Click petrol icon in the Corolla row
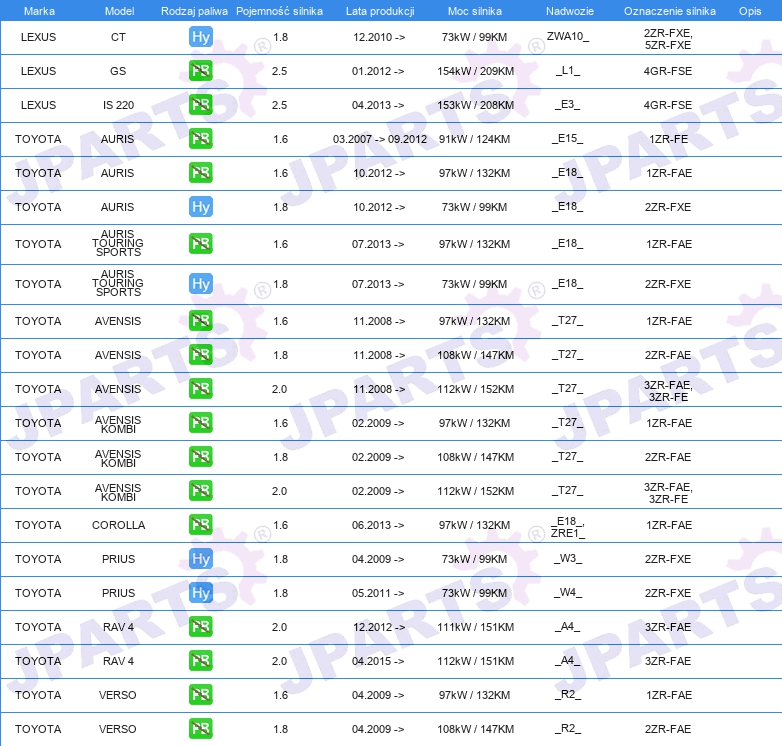The width and height of the screenshot is (782, 746). 201,525
